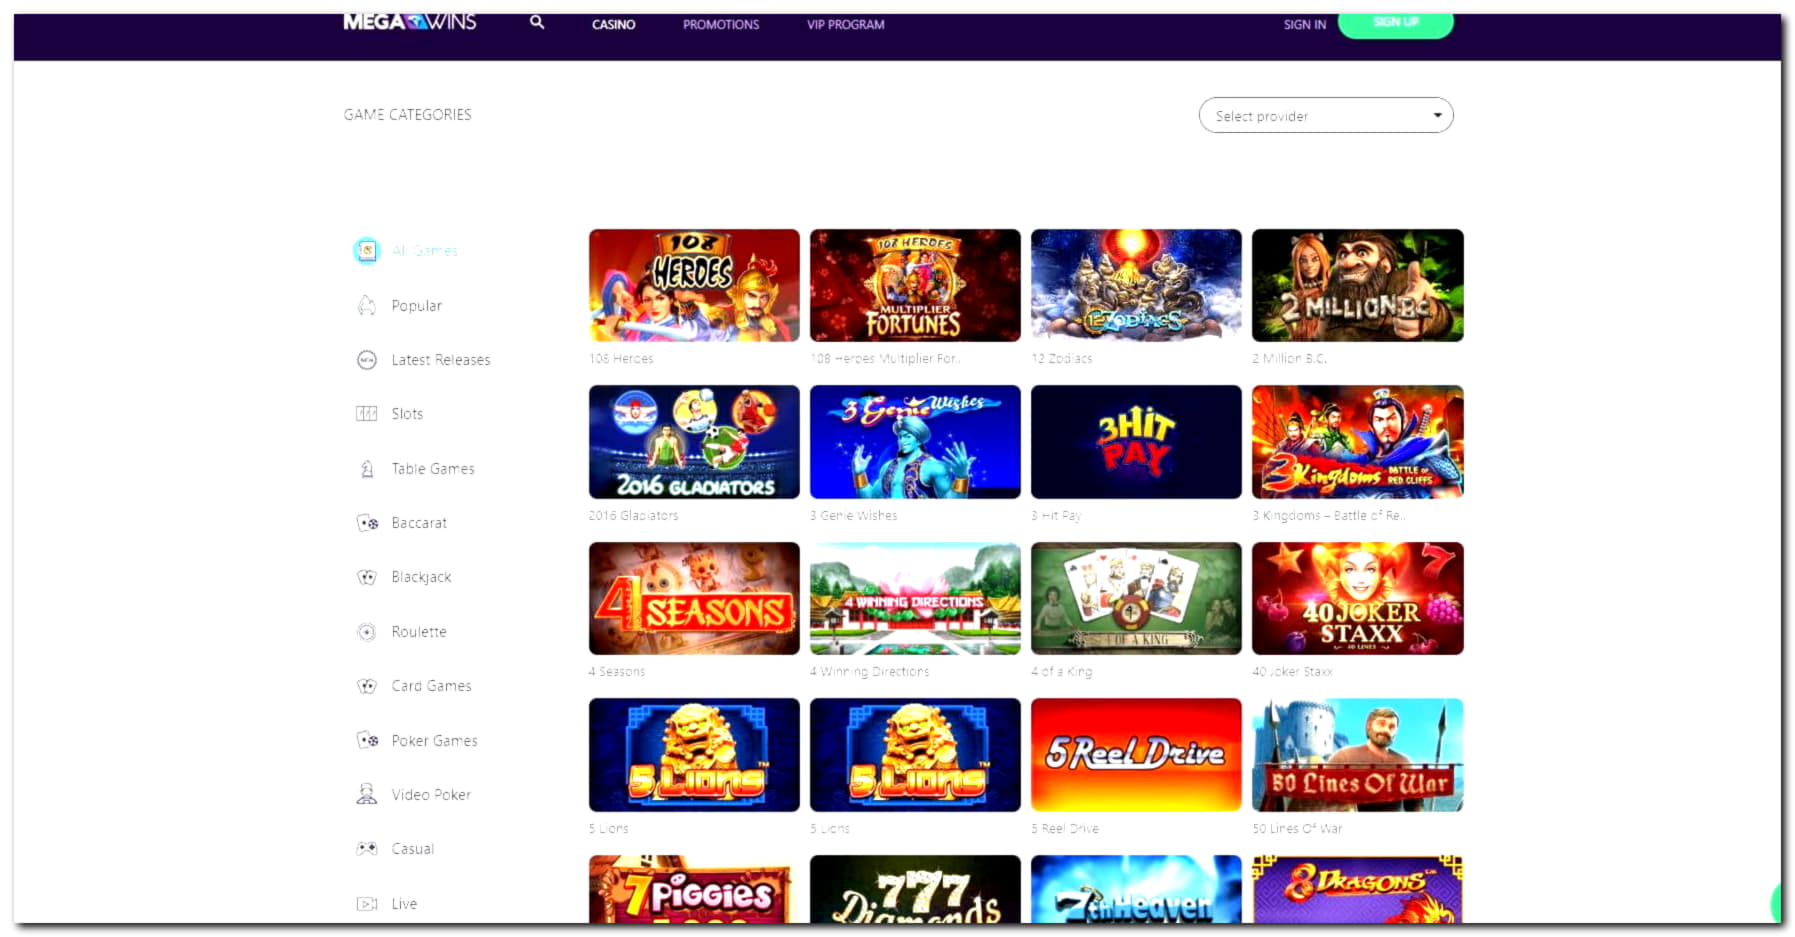Open the 2016 Gladiators game thumbnail
The image size is (1795, 937).
pos(694,442)
